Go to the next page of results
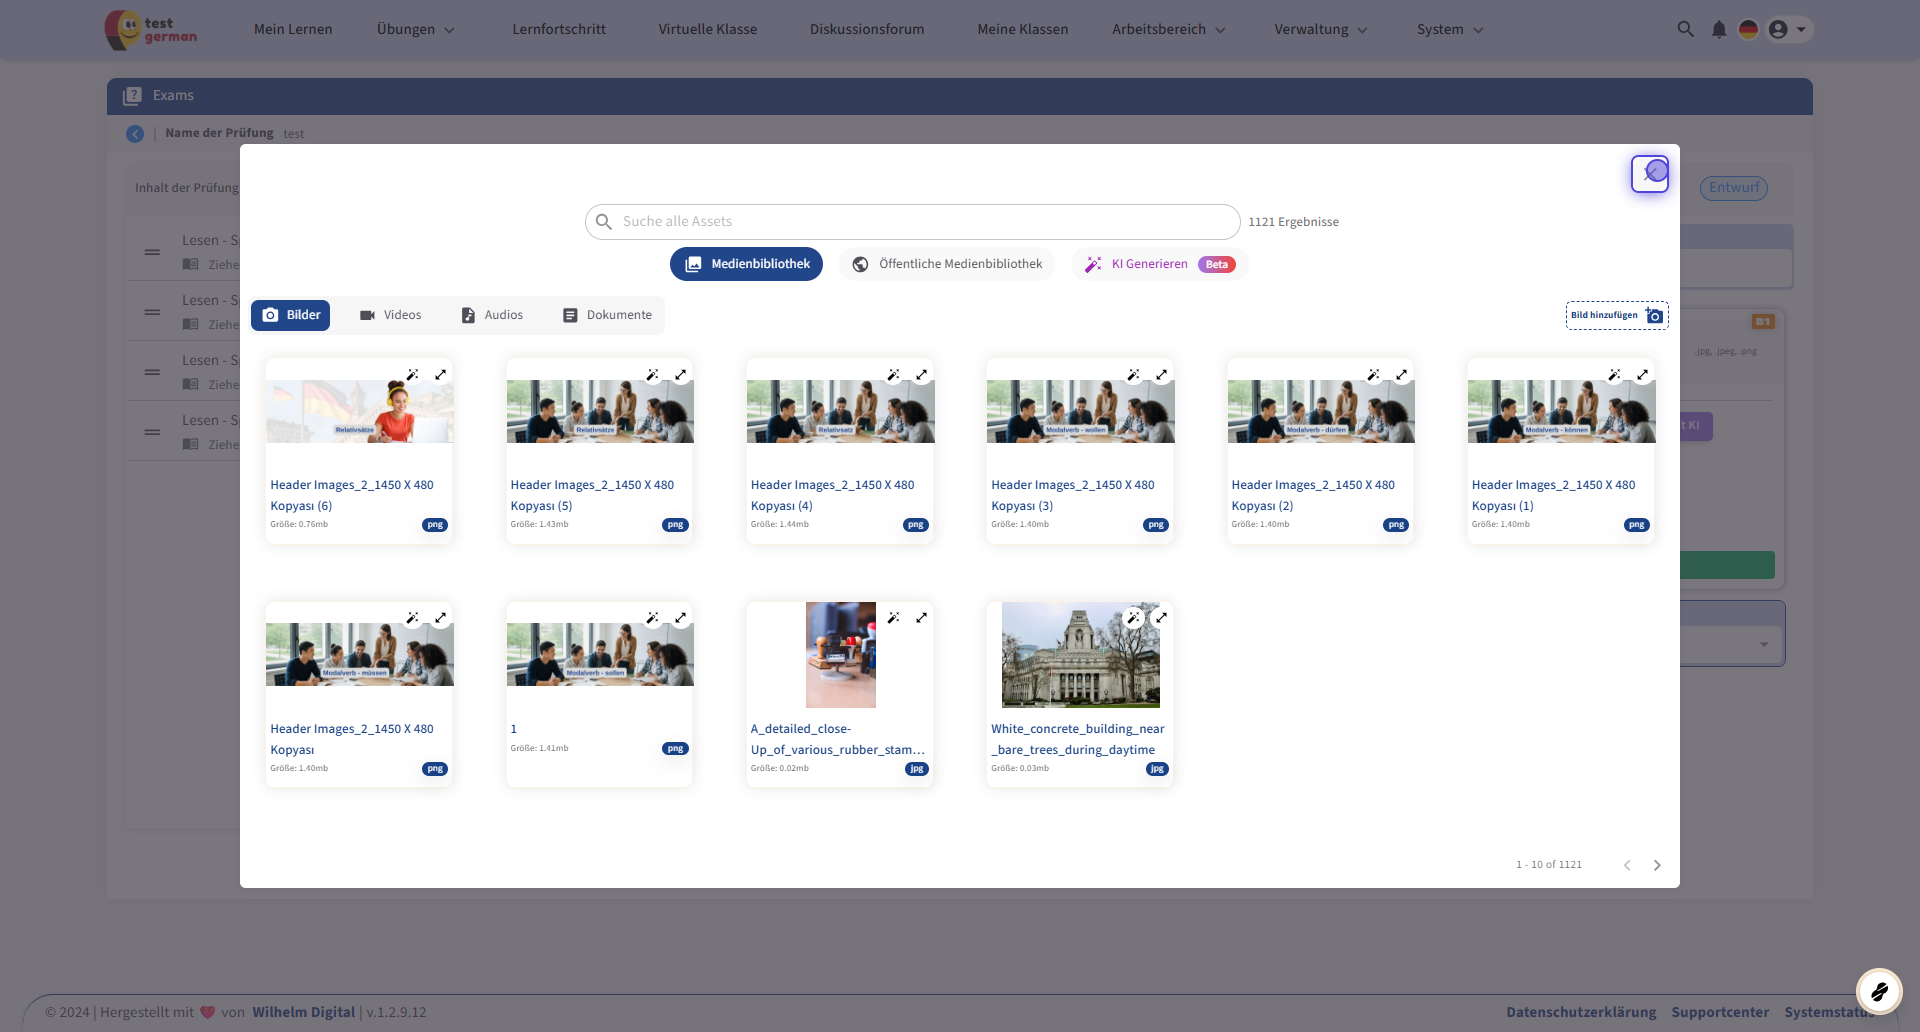Image resolution: width=1920 pixels, height=1032 pixels. 1657,865
